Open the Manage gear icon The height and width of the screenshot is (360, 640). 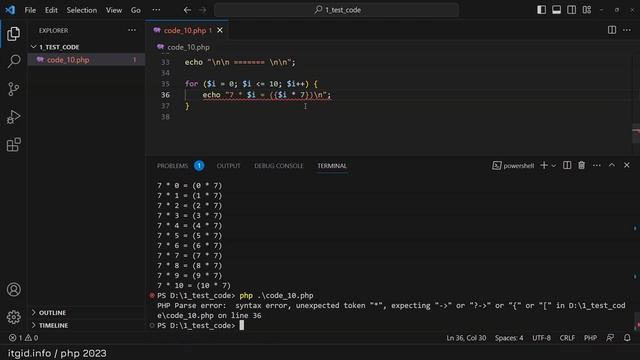point(13,317)
